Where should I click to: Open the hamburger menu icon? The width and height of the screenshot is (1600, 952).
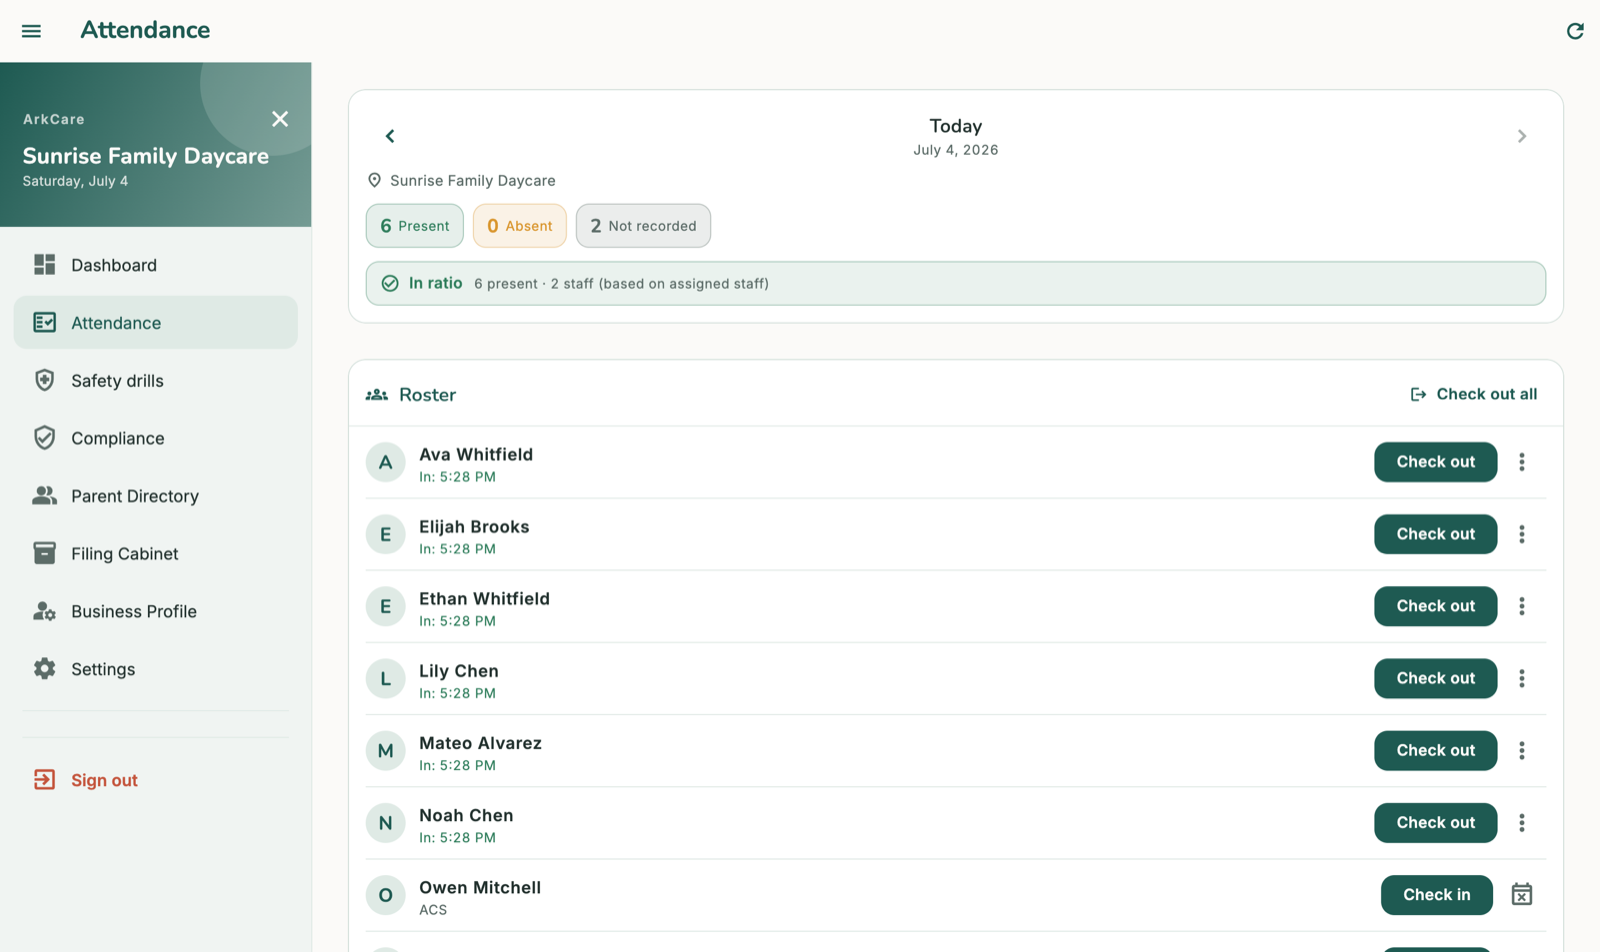tap(31, 31)
